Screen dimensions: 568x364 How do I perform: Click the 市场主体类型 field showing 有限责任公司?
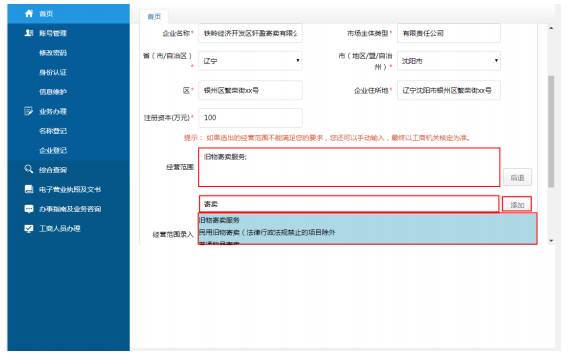point(449,33)
